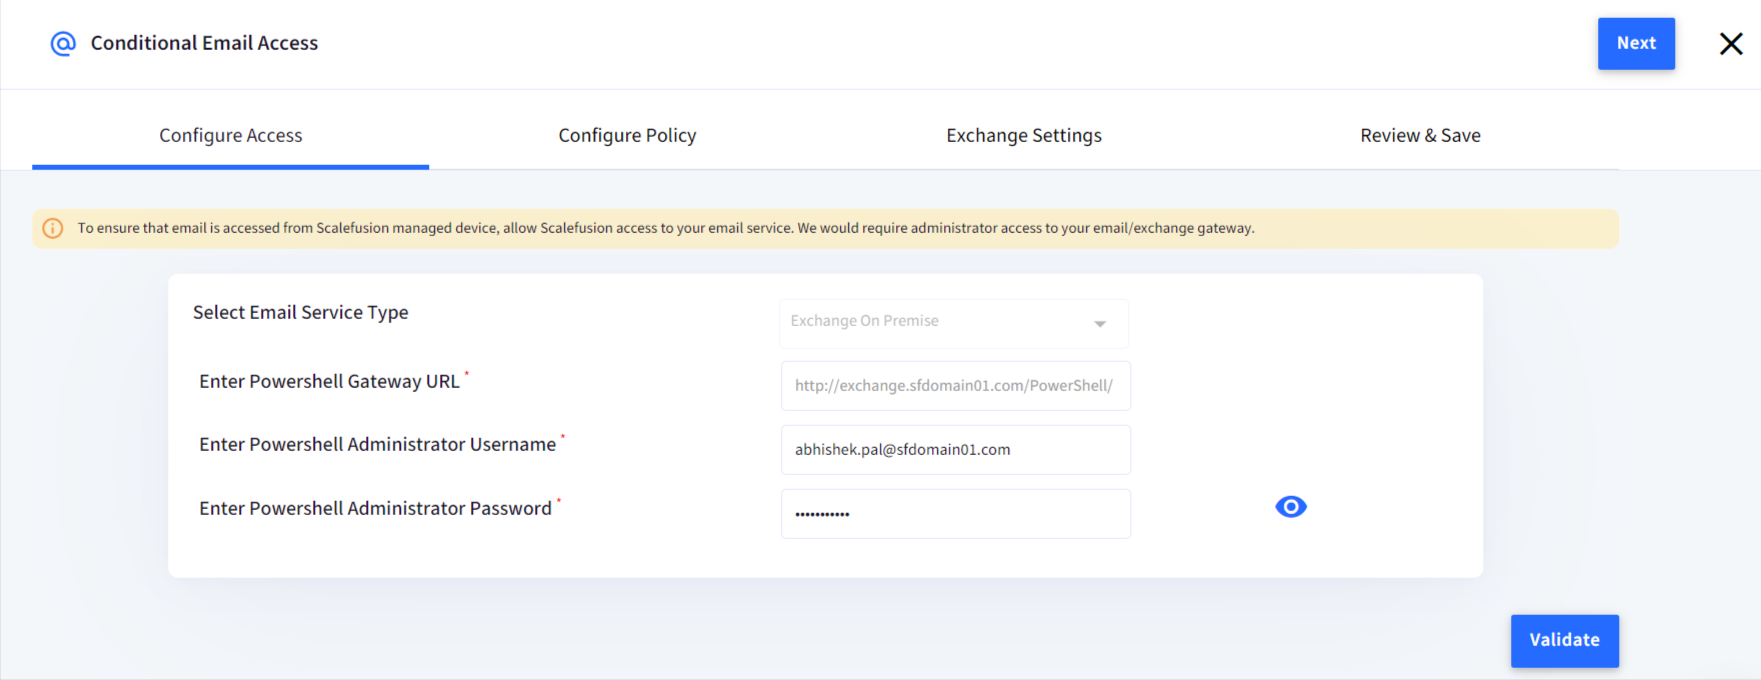Go to the Review & Save tab

(1420, 136)
